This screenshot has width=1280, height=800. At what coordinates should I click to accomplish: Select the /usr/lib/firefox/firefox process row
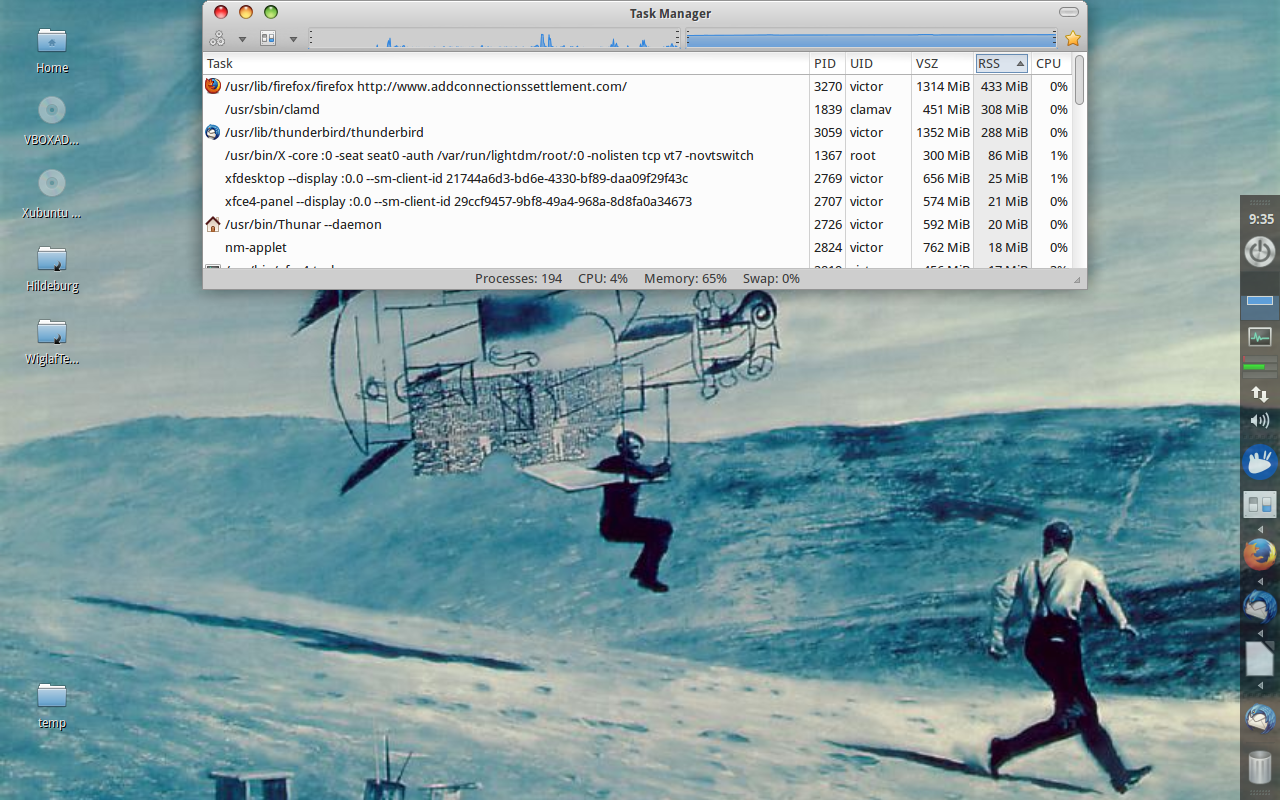click(637, 87)
